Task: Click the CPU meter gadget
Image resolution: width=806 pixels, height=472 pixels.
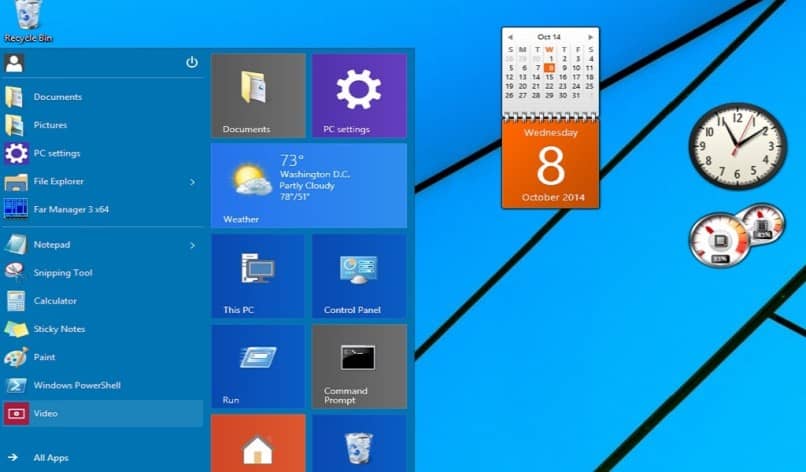Action: [x=720, y=240]
